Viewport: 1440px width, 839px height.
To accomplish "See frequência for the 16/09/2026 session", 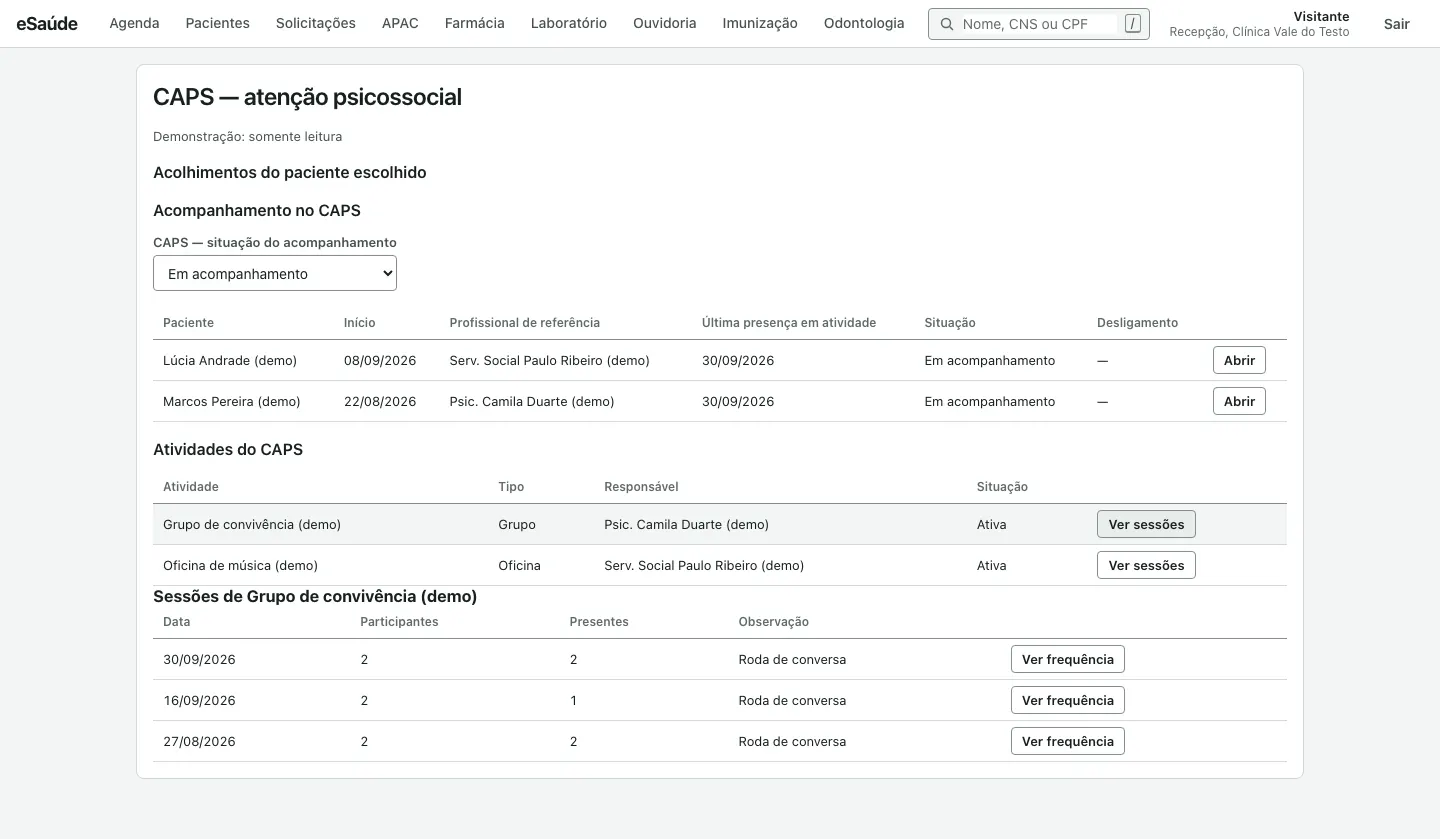I will pyautogui.click(x=1068, y=700).
